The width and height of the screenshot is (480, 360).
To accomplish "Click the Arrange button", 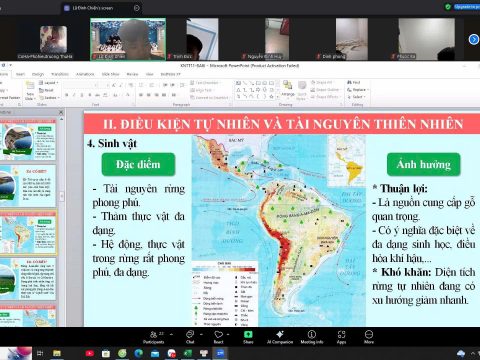I will coord(287,89).
